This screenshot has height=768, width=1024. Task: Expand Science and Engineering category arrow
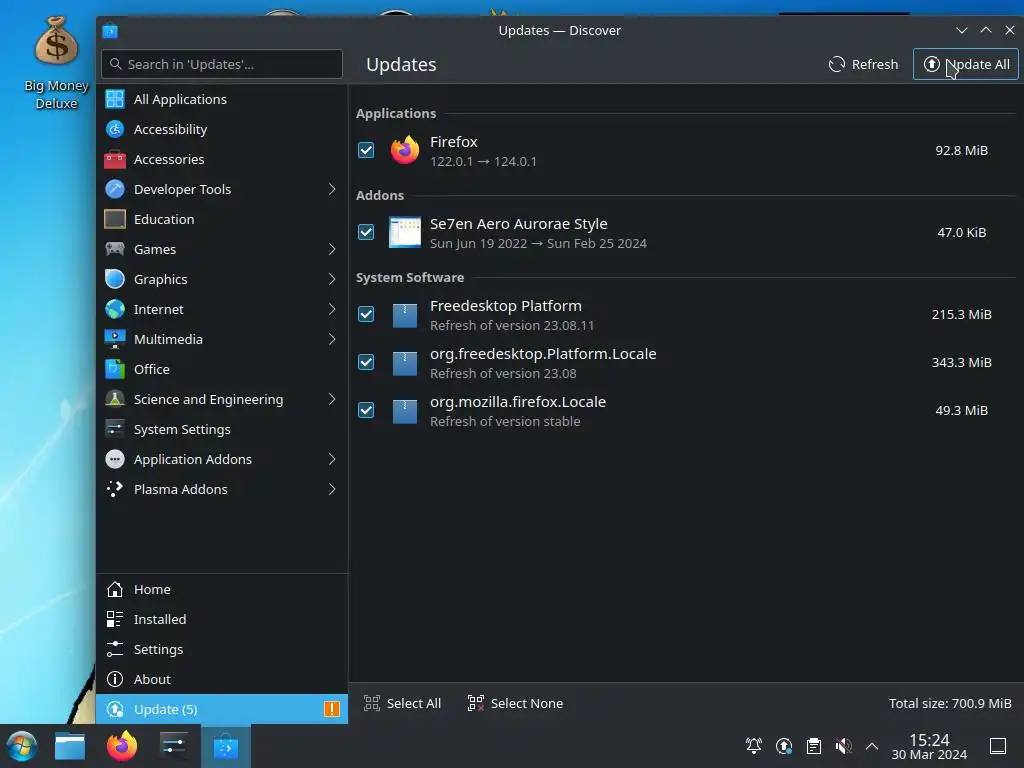332,400
